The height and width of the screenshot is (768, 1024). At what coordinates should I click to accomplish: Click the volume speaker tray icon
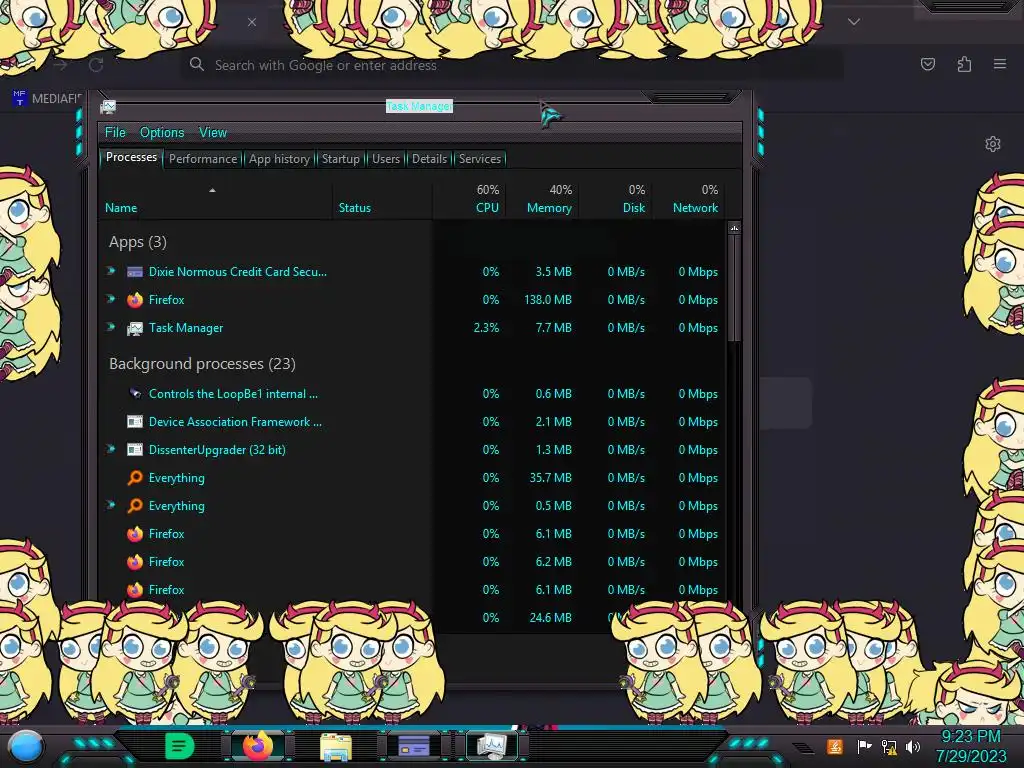click(x=913, y=746)
